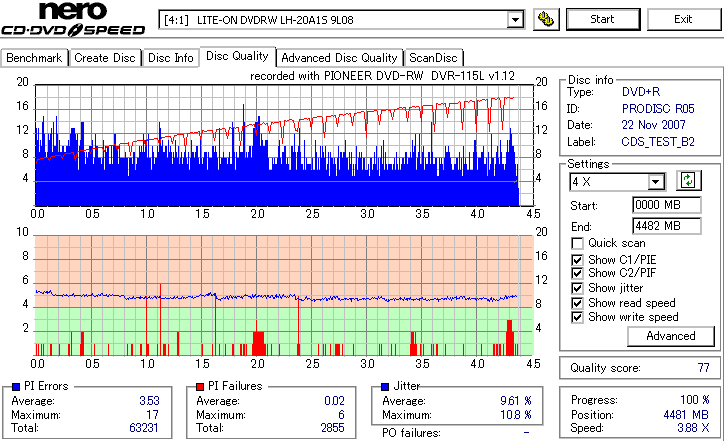Toggle Show read speed checkbox
This screenshot has height=441, width=724.
577,303
